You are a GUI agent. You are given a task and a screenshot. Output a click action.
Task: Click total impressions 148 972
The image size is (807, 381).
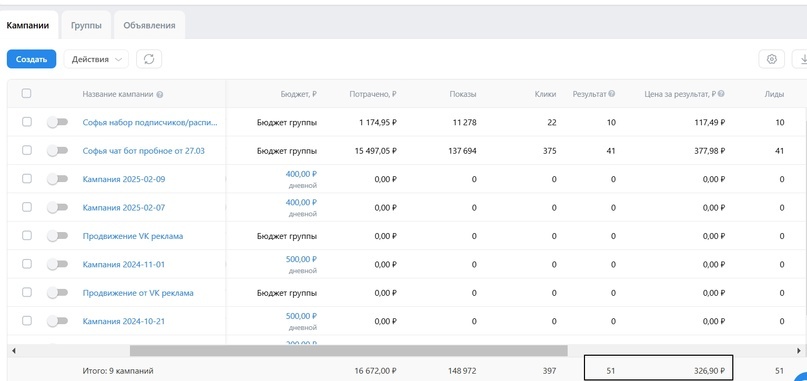[461, 371]
